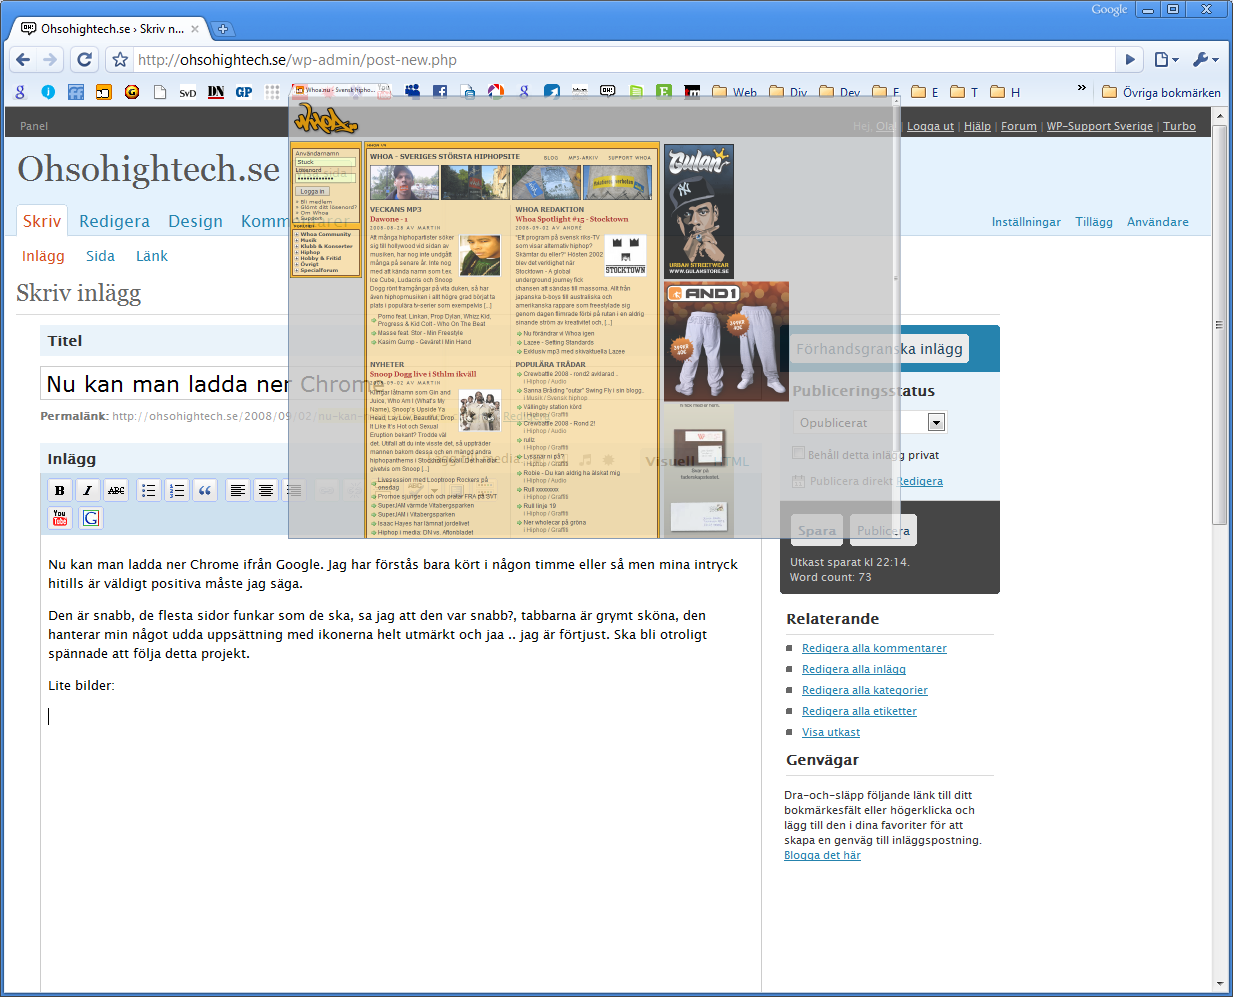The image size is (1233, 997).
Task: Bookmark this page with the star
Action: [120, 60]
